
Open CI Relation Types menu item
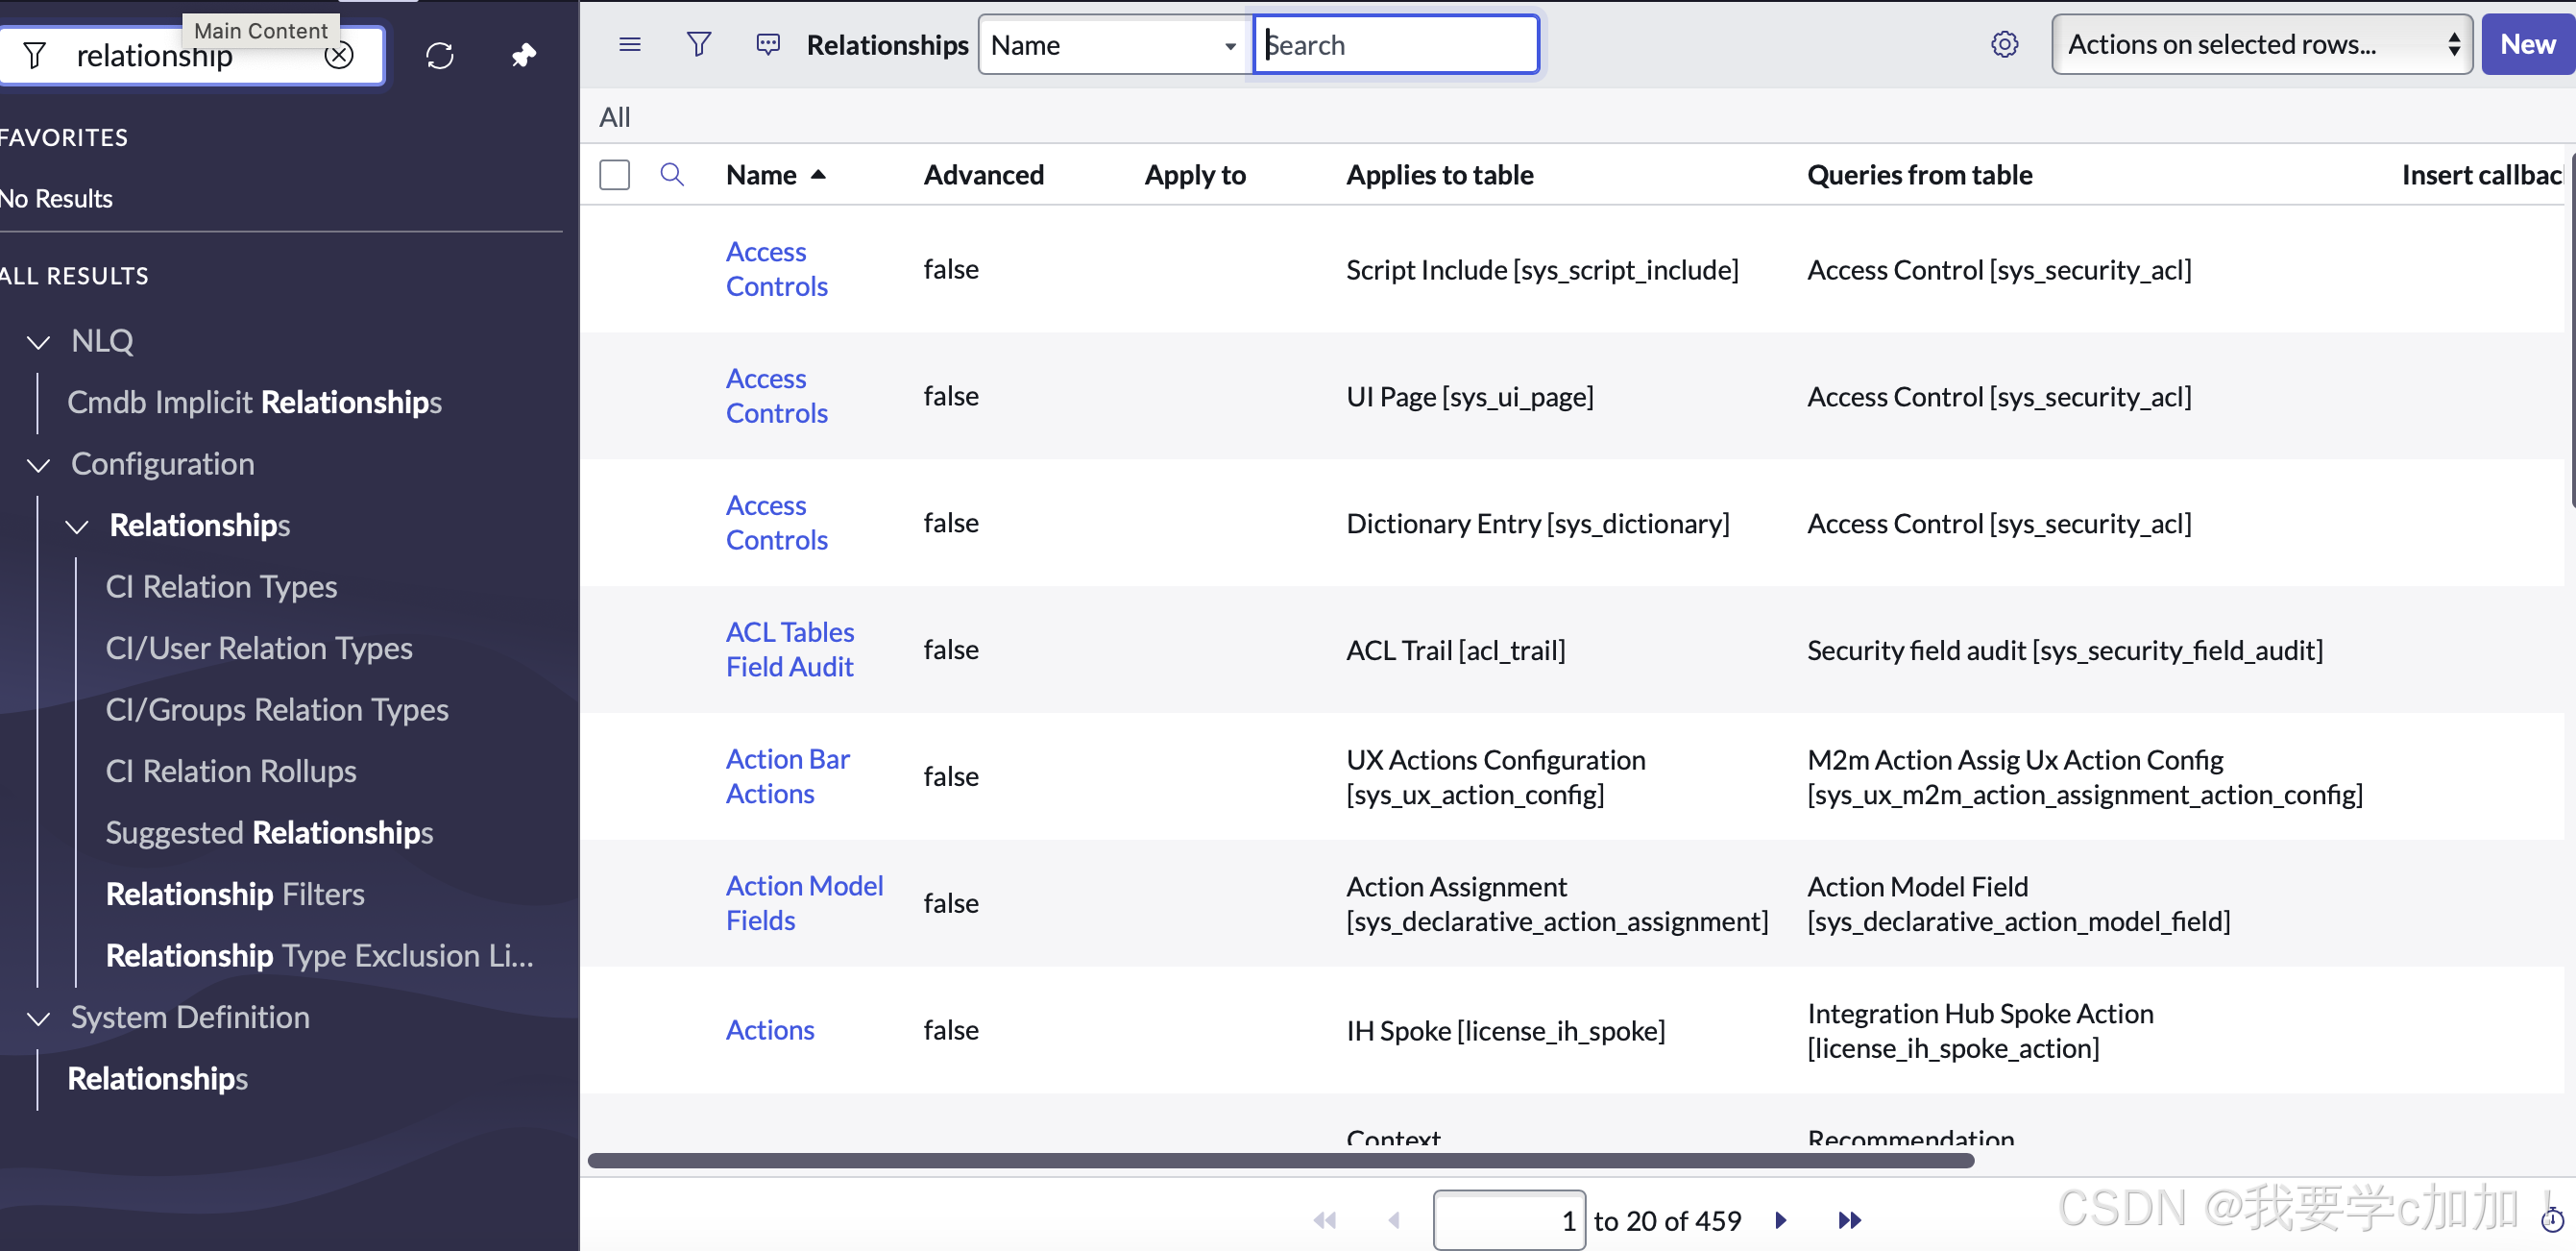(x=221, y=586)
